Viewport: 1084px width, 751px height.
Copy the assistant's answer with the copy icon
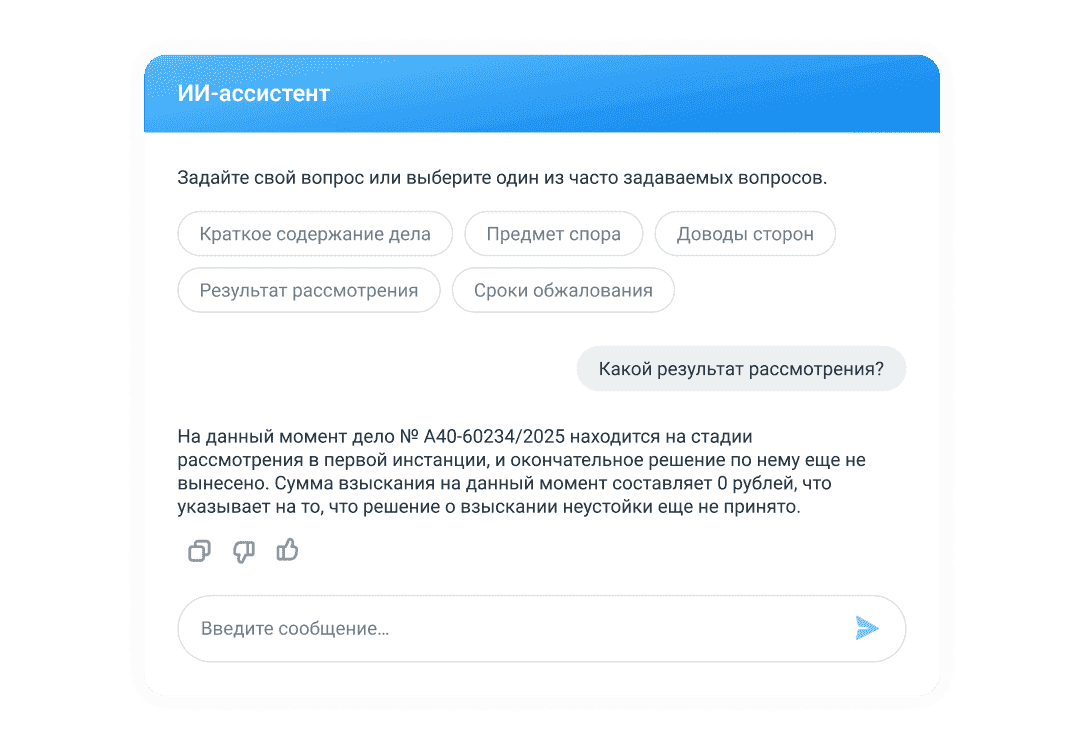(199, 551)
